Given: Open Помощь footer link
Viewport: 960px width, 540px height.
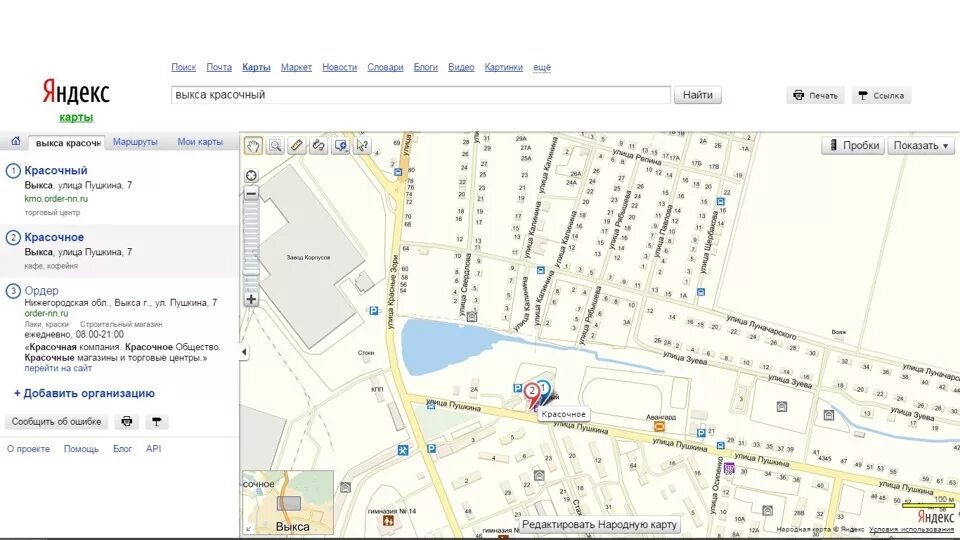Looking at the screenshot, I should coord(81,449).
